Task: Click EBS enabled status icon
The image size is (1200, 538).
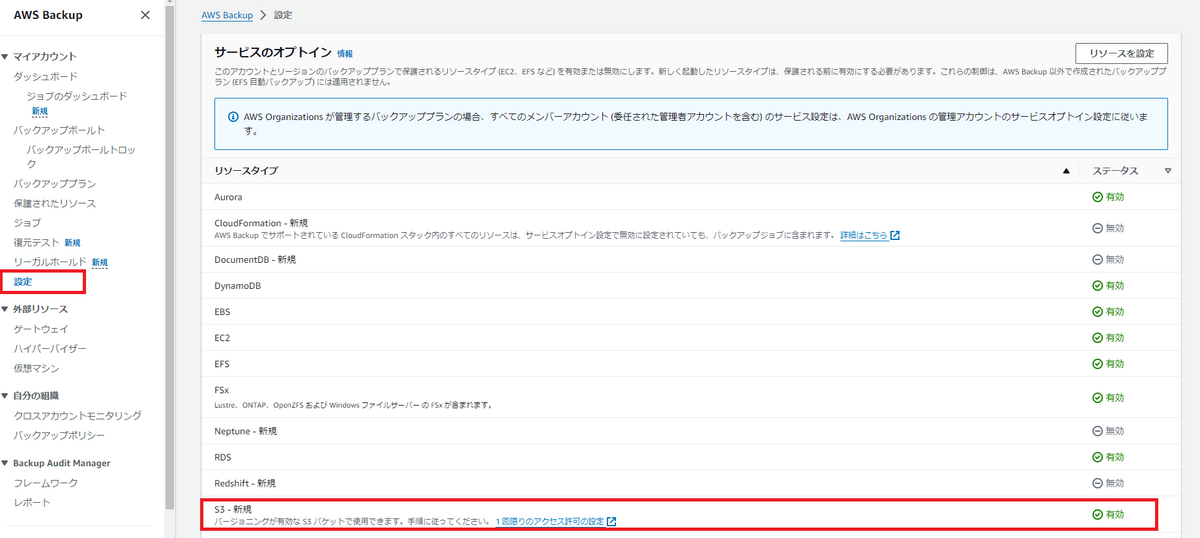Action: pyautogui.click(x=1097, y=312)
